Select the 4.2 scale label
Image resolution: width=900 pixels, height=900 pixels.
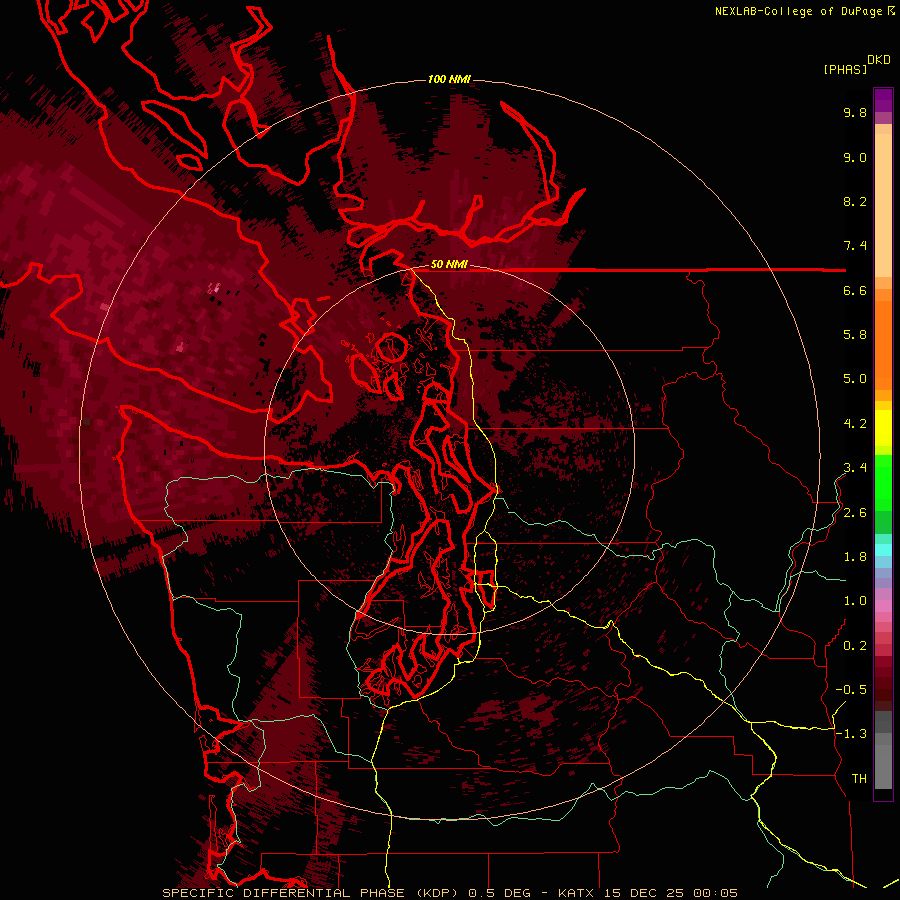[855, 424]
